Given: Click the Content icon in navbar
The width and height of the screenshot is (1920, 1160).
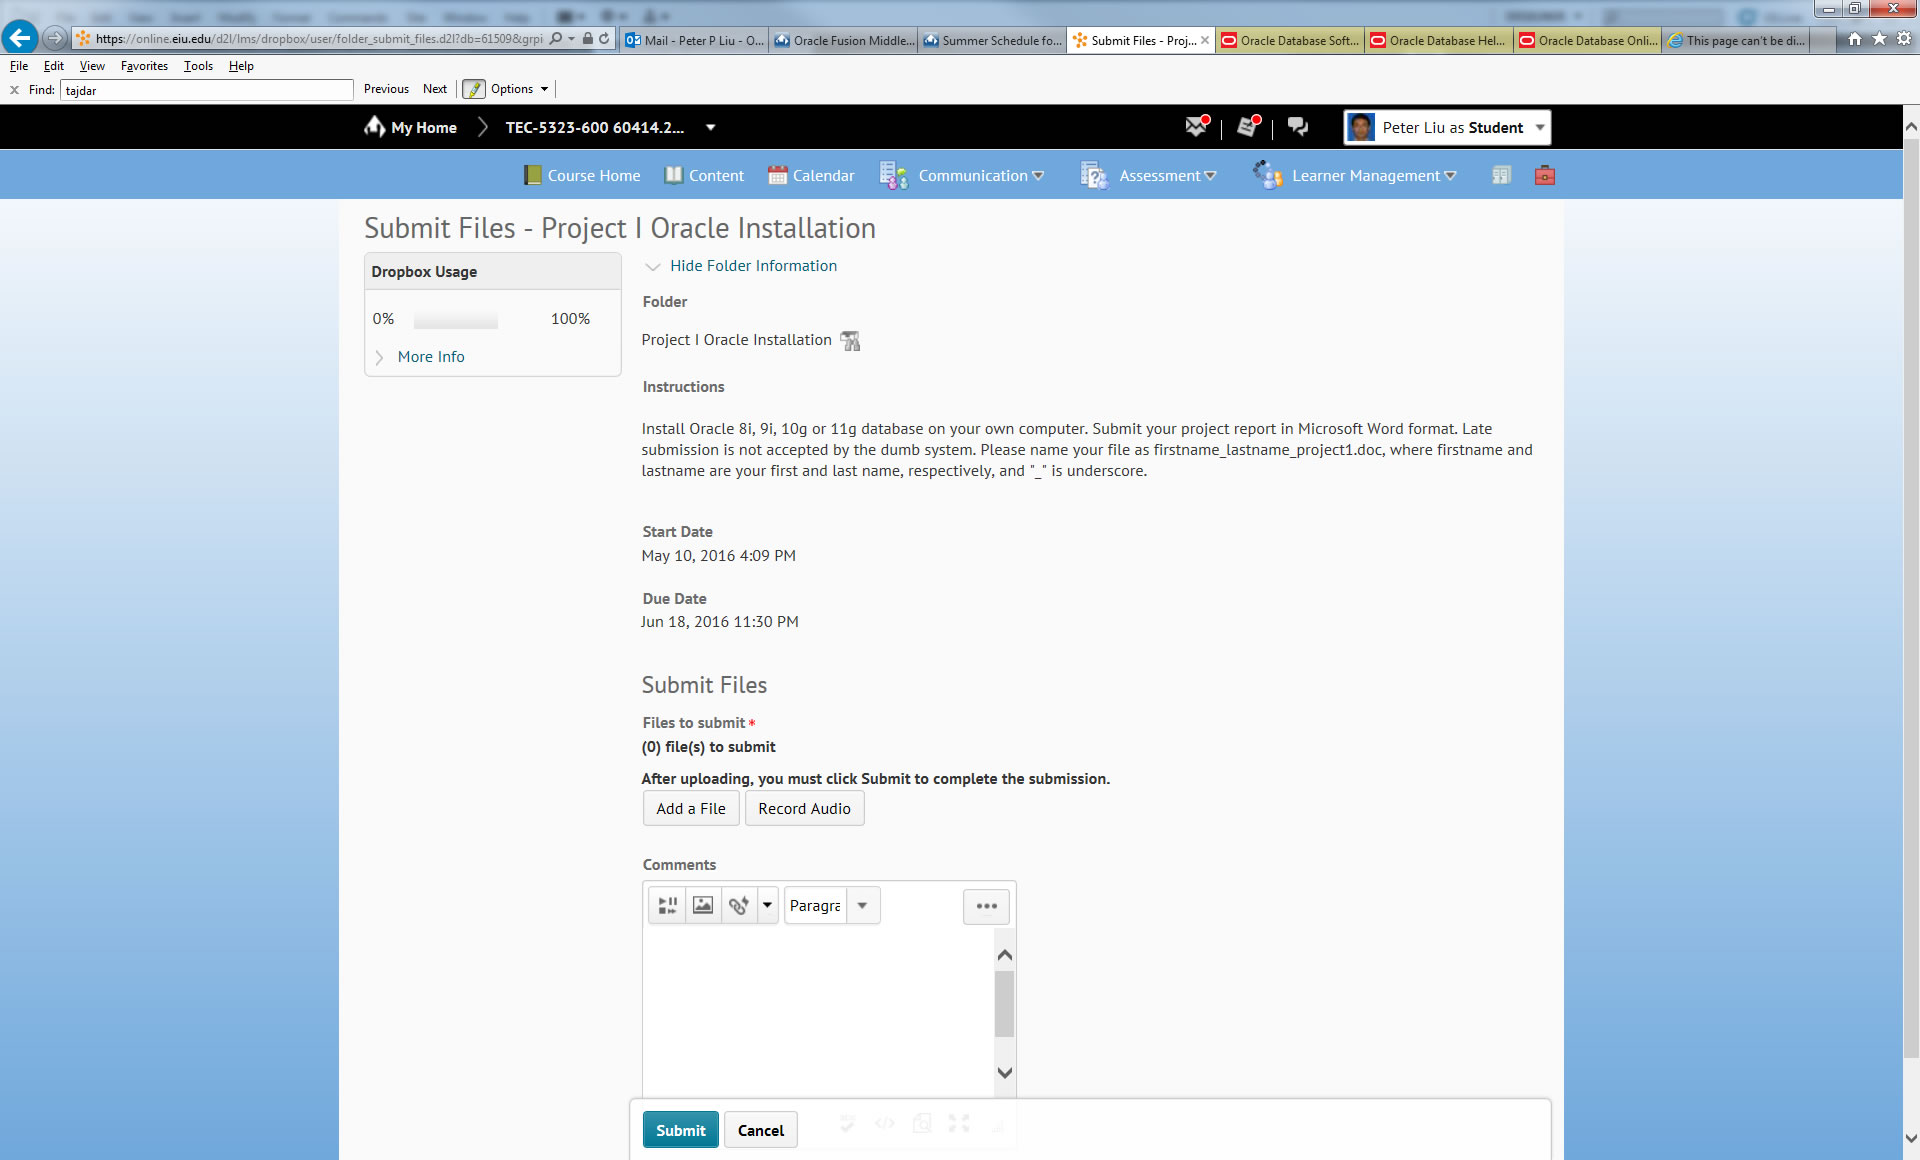Looking at the screenshot, I should click(x=674, y=175).
